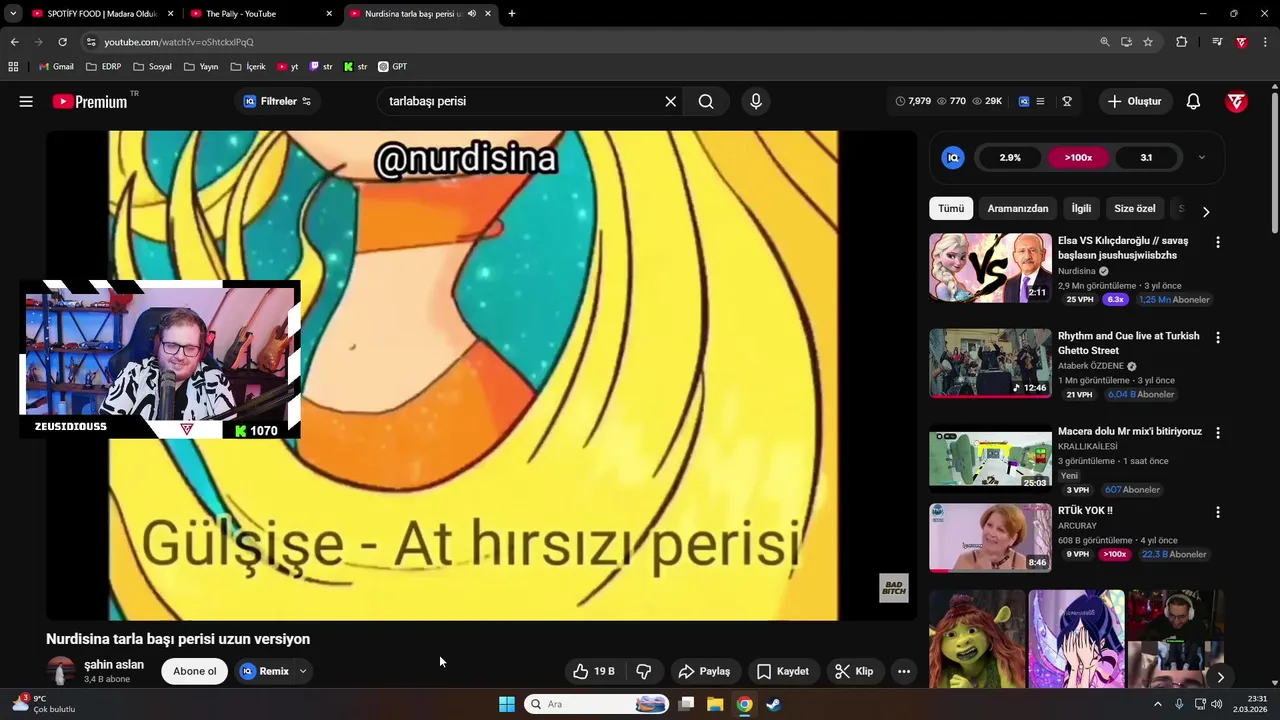Open the YouTube account avatar menu

(1237, 101)
